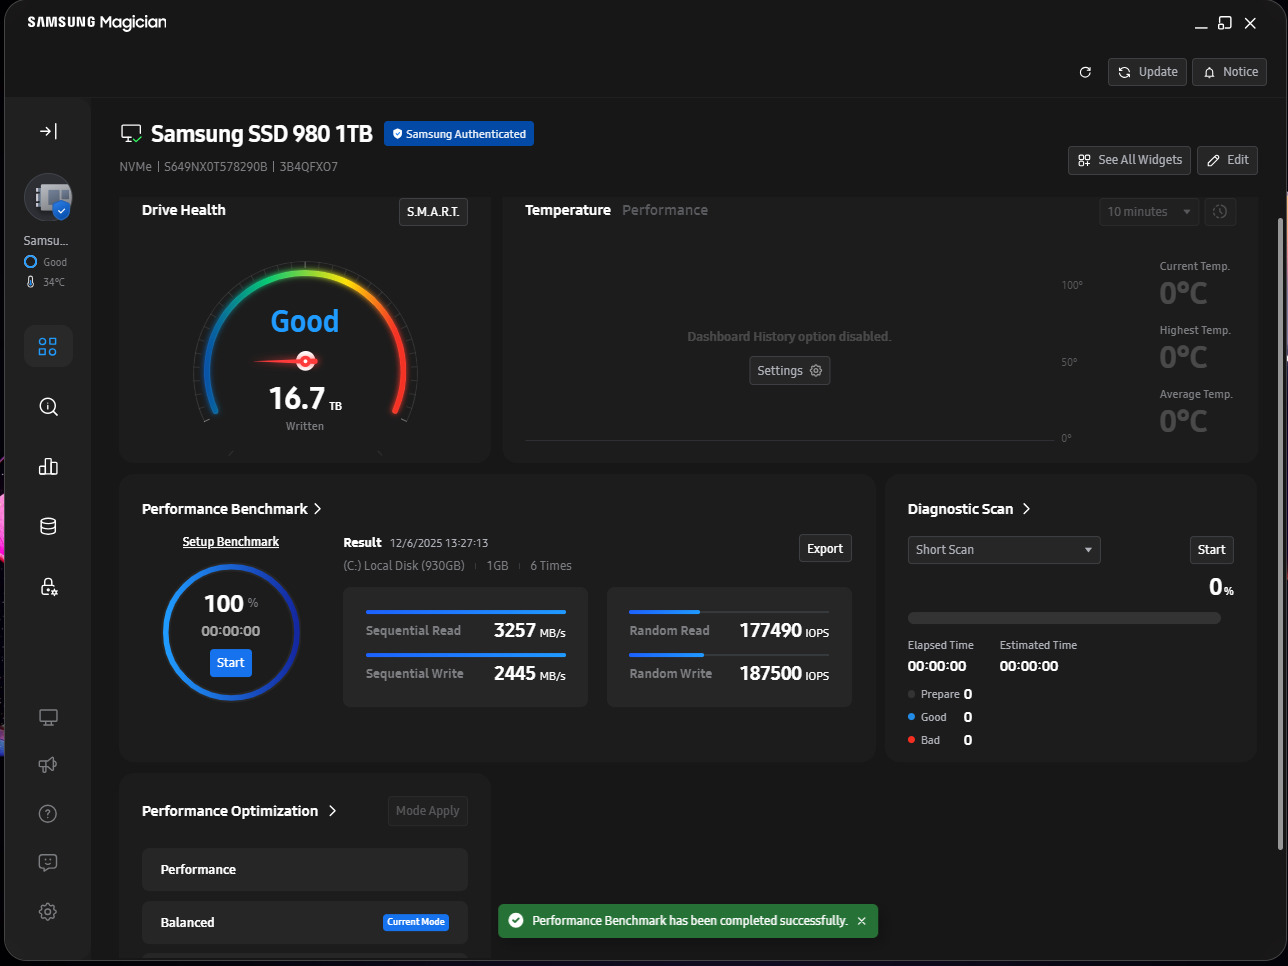Open the dashboard grid icon in sidebar
The height and width of the screenshot is (966, 1288).
point(48,346)
